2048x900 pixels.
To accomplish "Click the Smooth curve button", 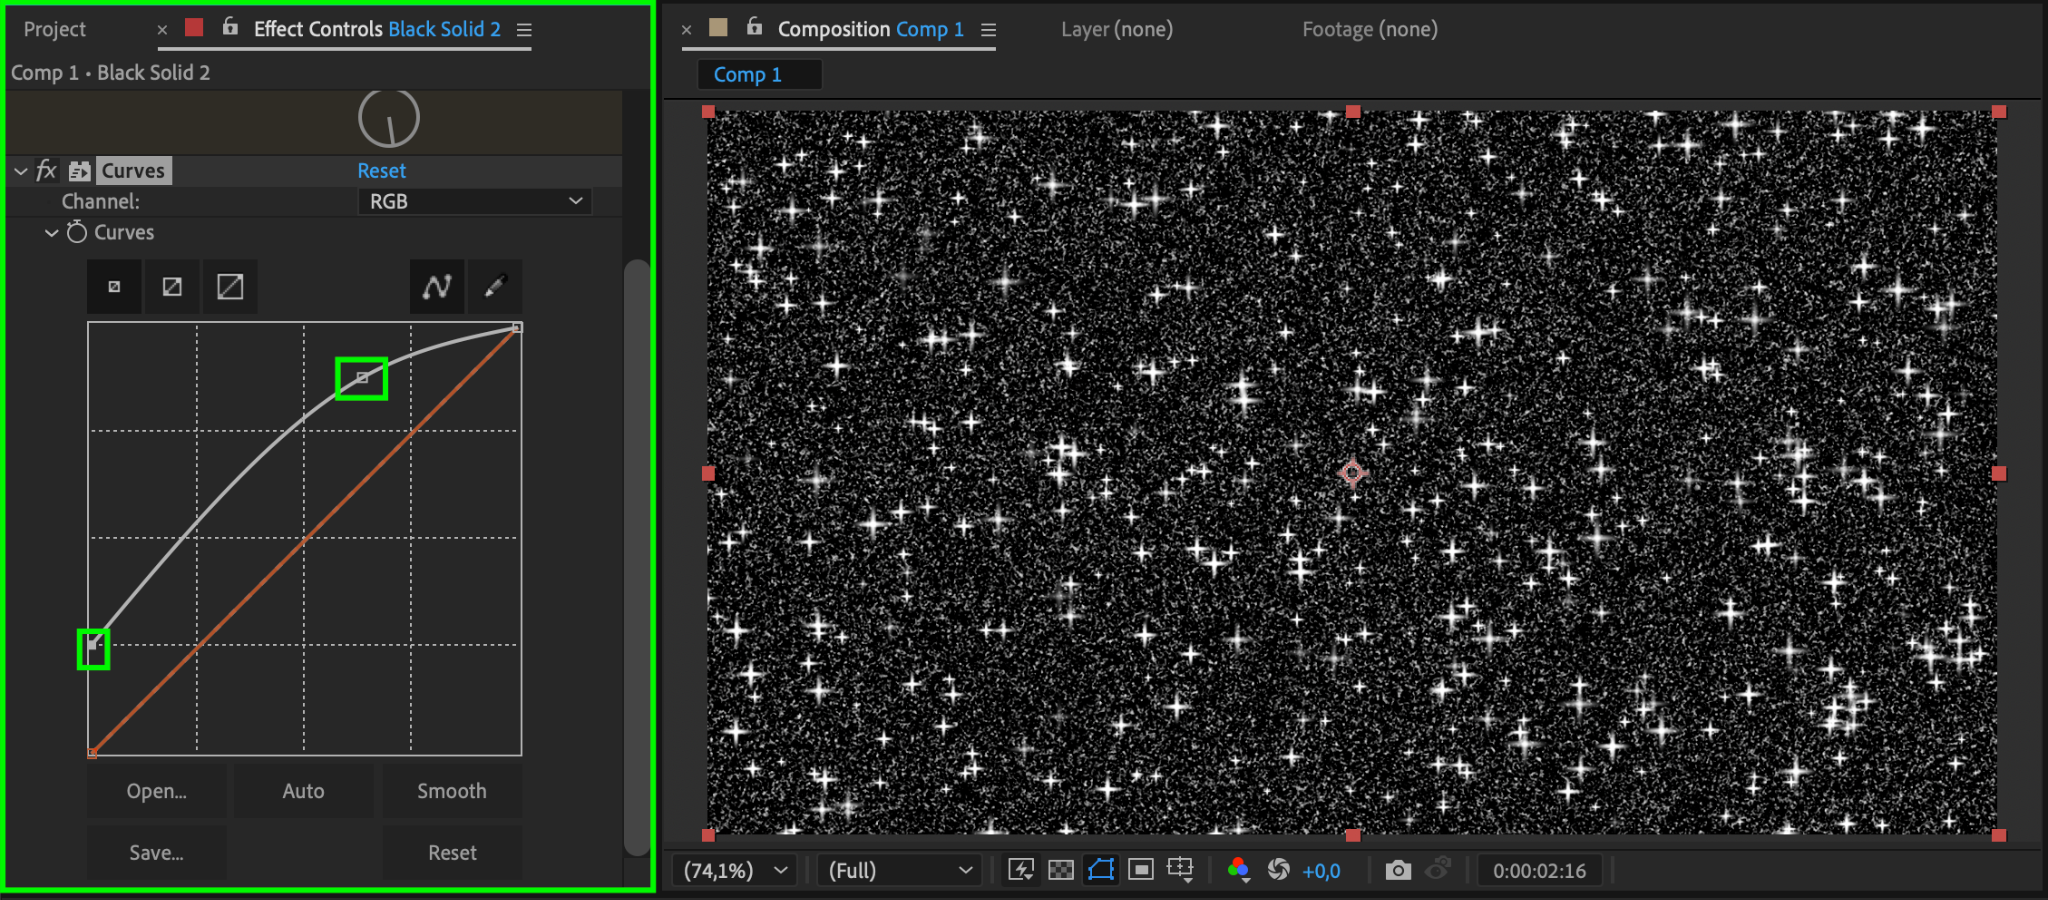I will coord(452,791).
